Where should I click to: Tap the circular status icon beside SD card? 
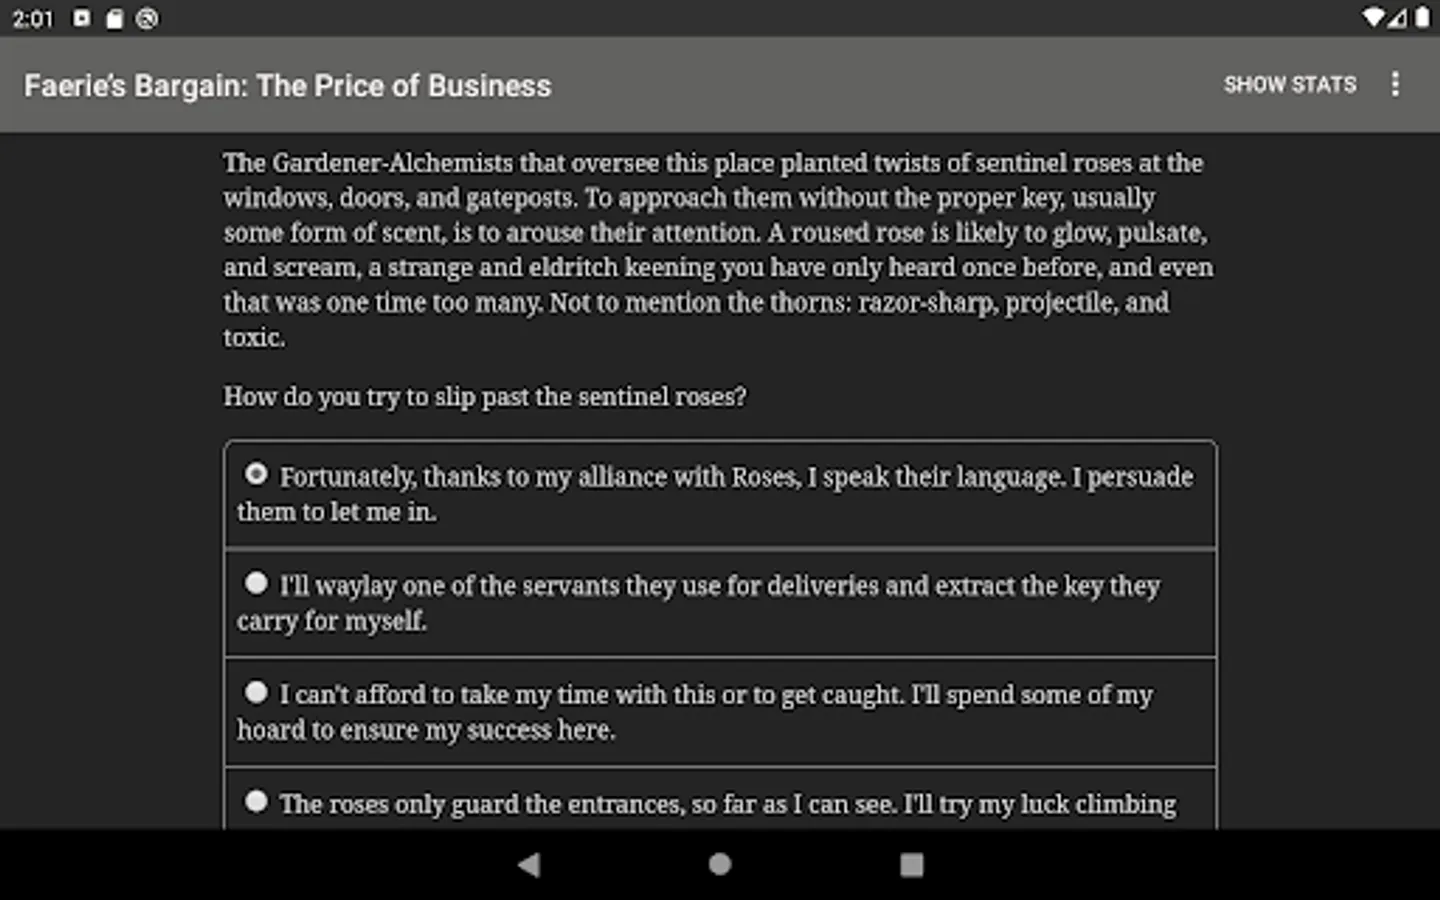click(147, 18)
